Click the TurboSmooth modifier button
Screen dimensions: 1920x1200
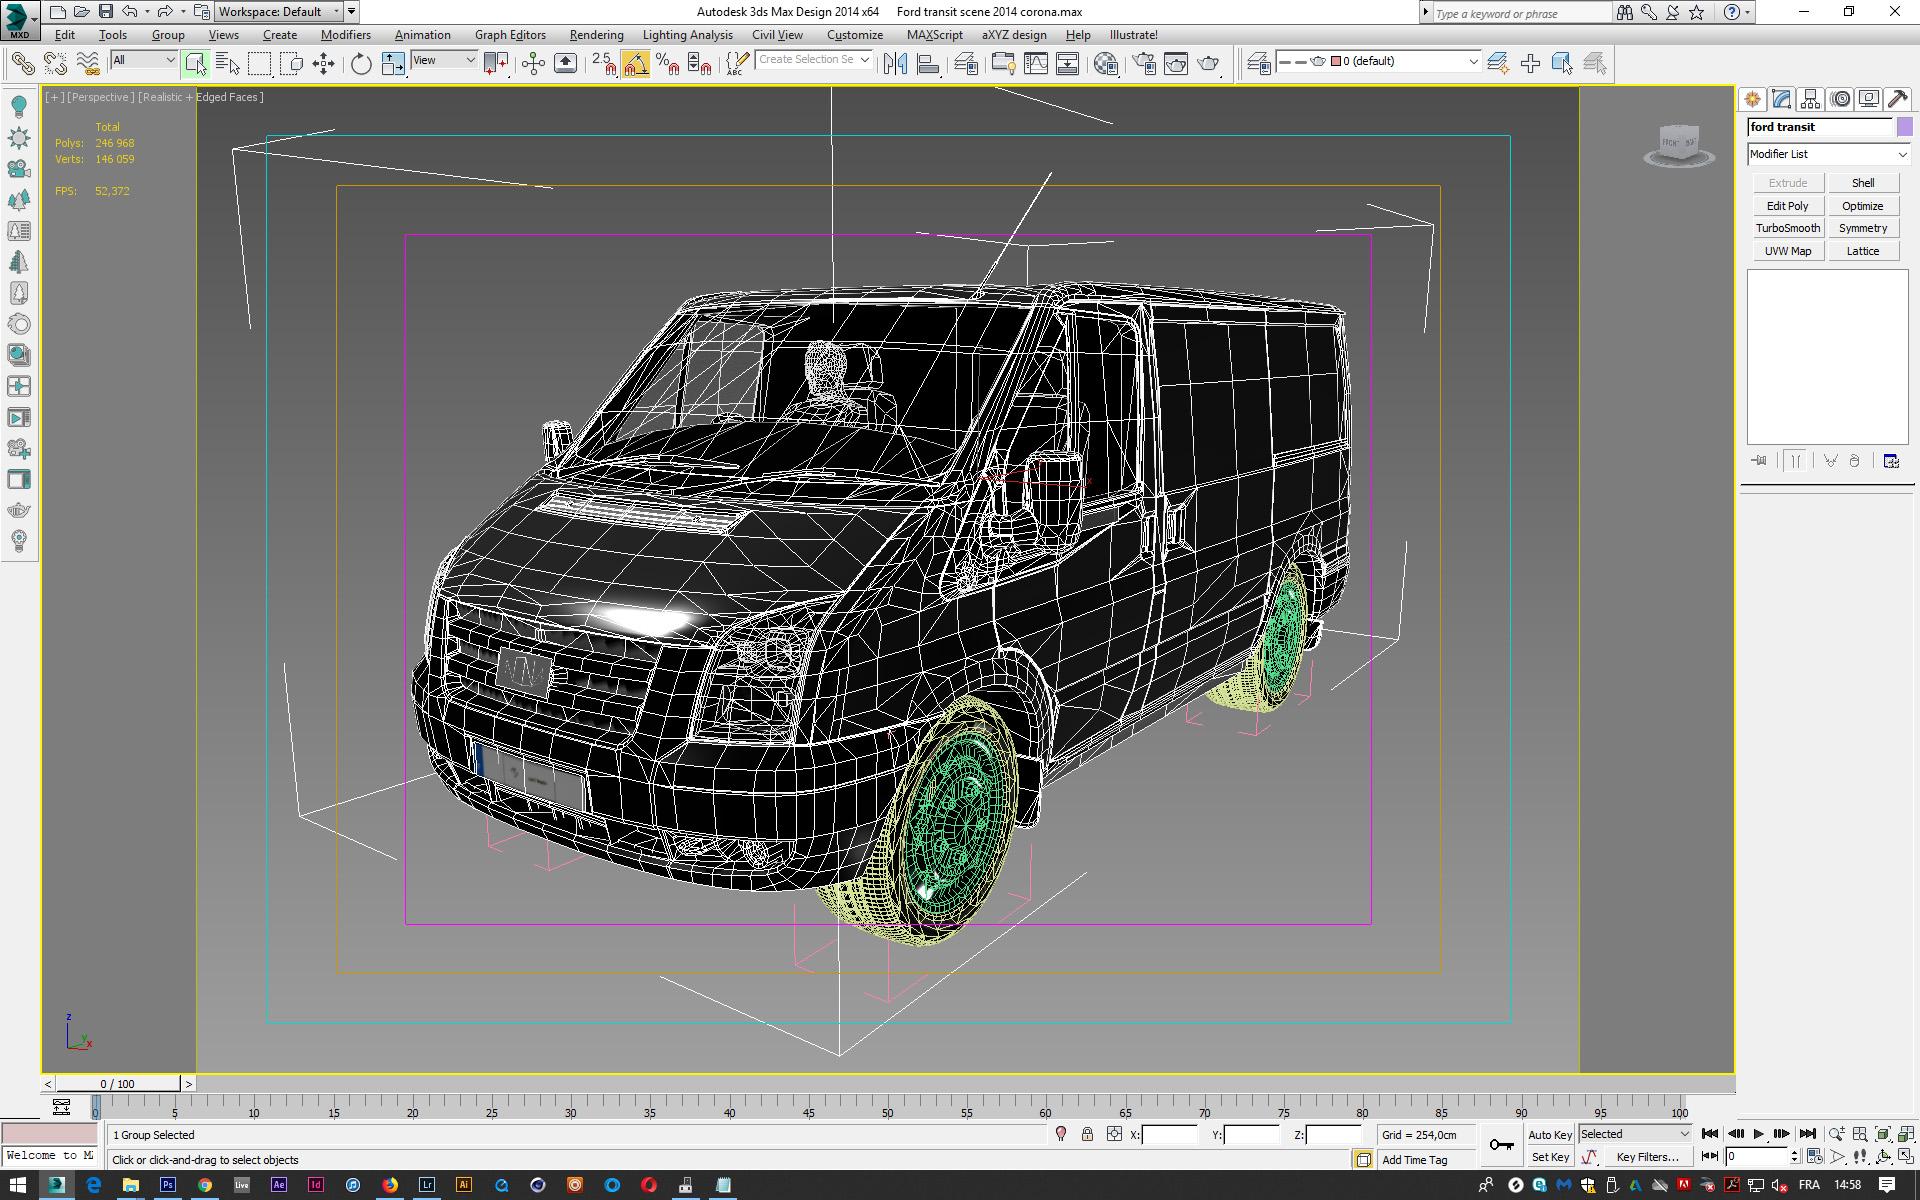click(1788, 228)
